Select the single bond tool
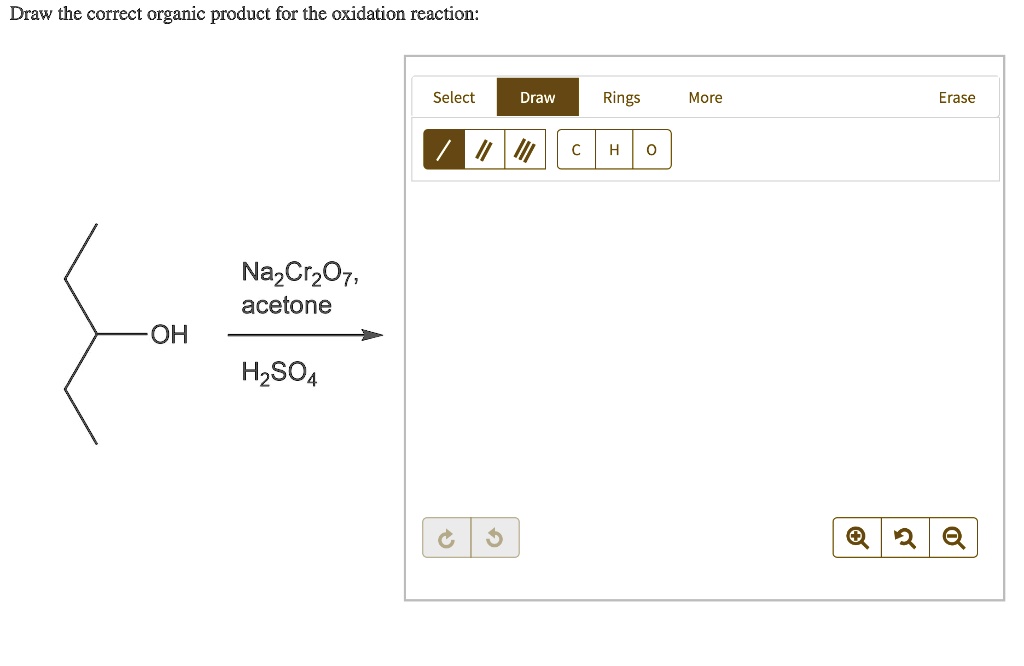 [446, 148]
